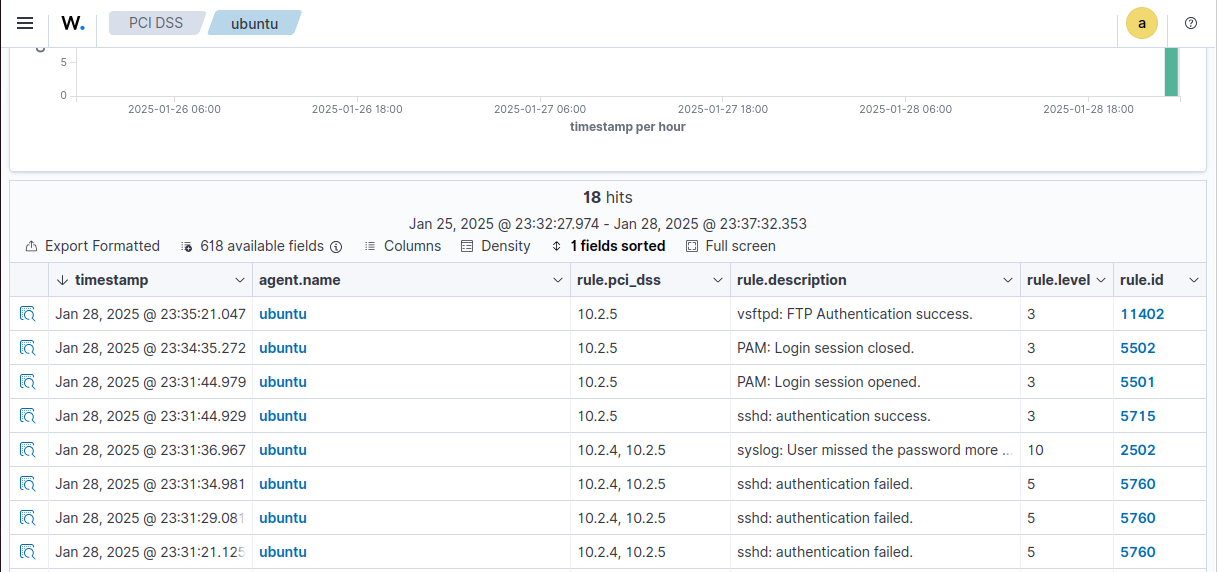The image size is (1217, 572).
Task: Open rule.level column options chevron
Action: 1101,280
